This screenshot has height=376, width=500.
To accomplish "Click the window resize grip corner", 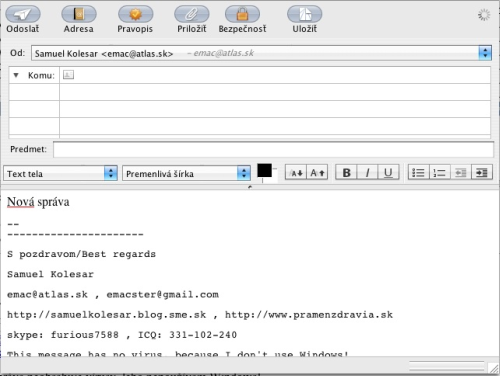I will click(493, 368).
